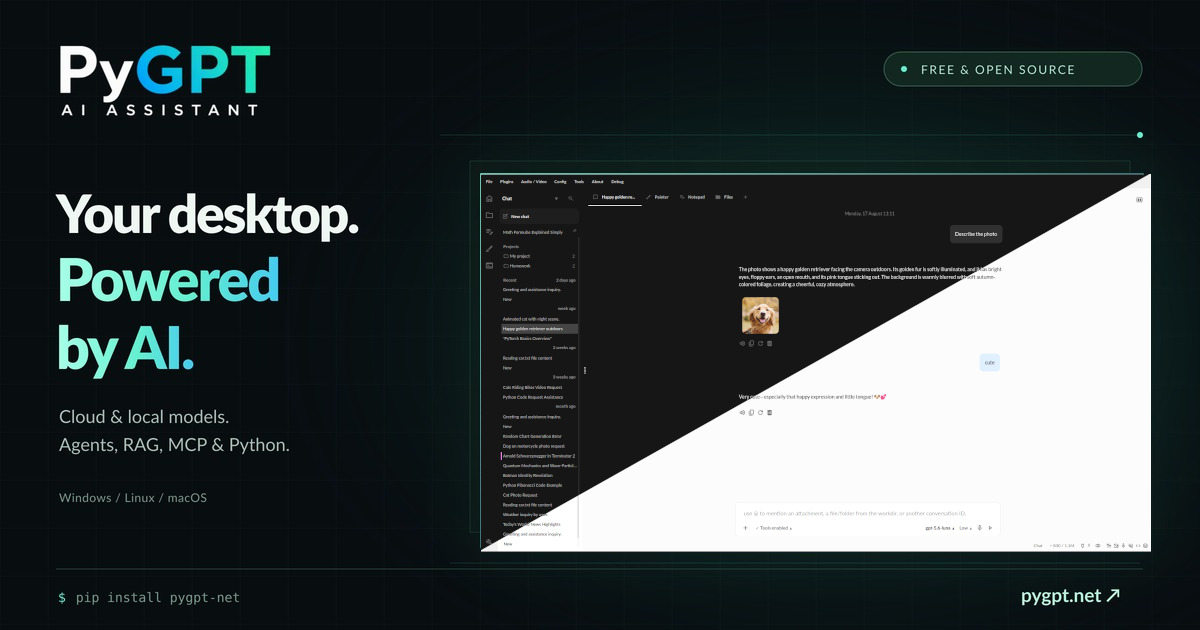The height and width of the screenshot is (630, 1200).
Task: Delete the 'Very cute' reply
Action: click(x=769, y=412)
